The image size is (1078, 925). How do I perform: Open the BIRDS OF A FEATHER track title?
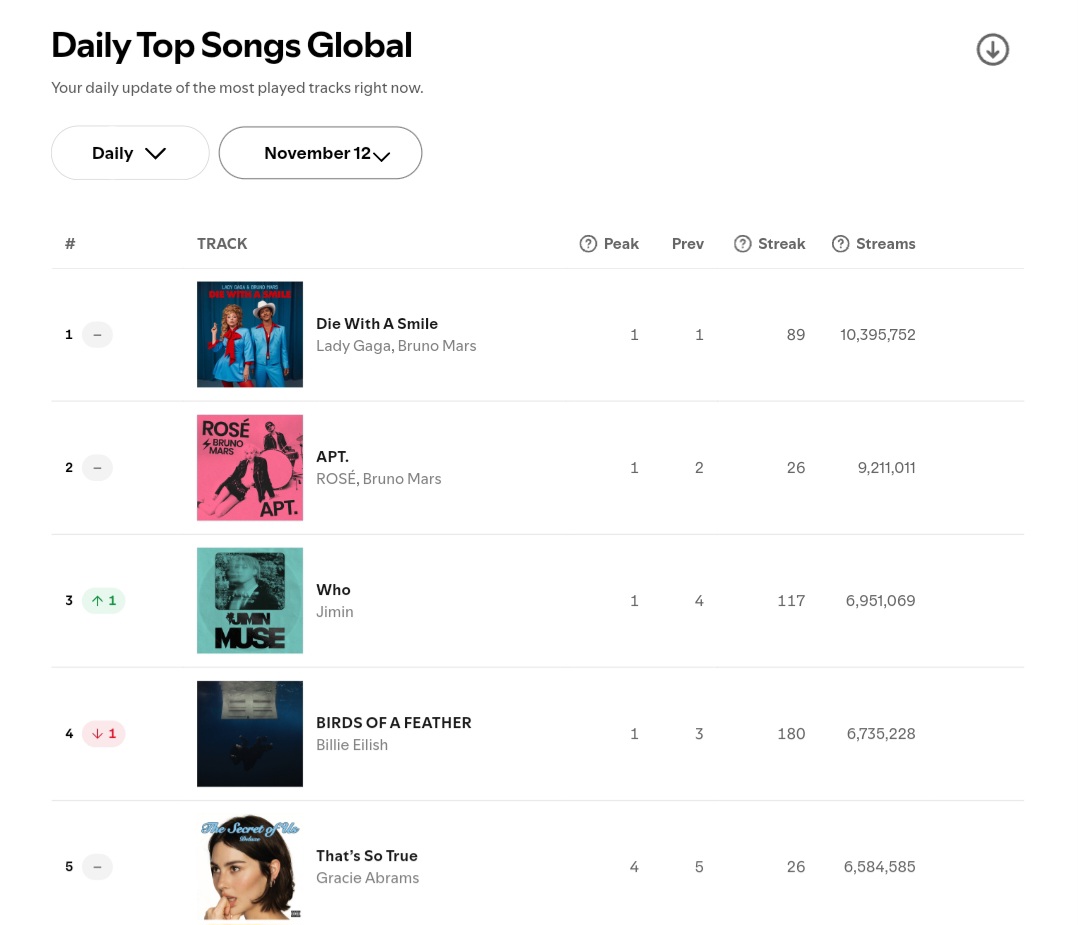394,723
